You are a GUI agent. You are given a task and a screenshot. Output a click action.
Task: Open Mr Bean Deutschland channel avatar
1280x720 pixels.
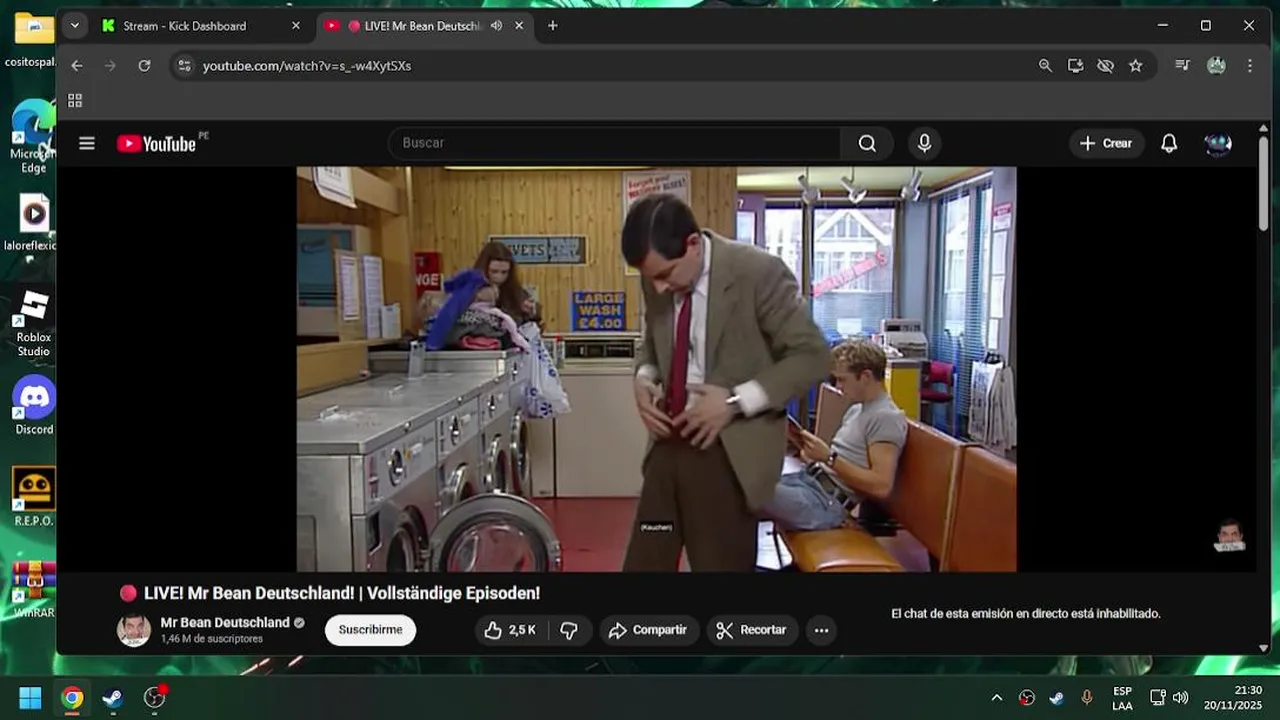point(134,630)
